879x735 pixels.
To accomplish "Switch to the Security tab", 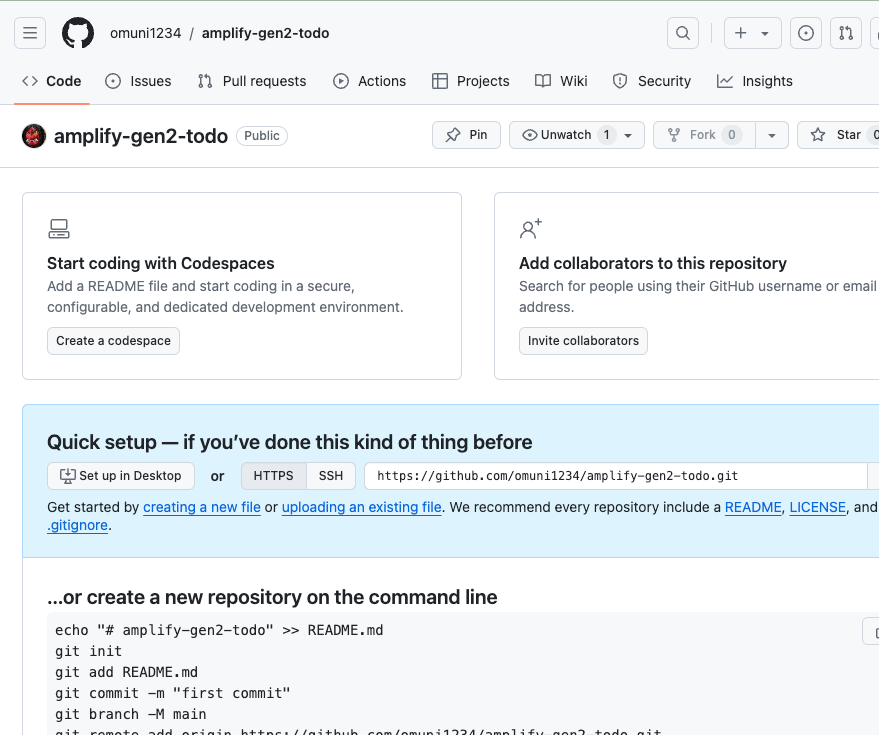I will pyautogui.click(x=651, y=81).
